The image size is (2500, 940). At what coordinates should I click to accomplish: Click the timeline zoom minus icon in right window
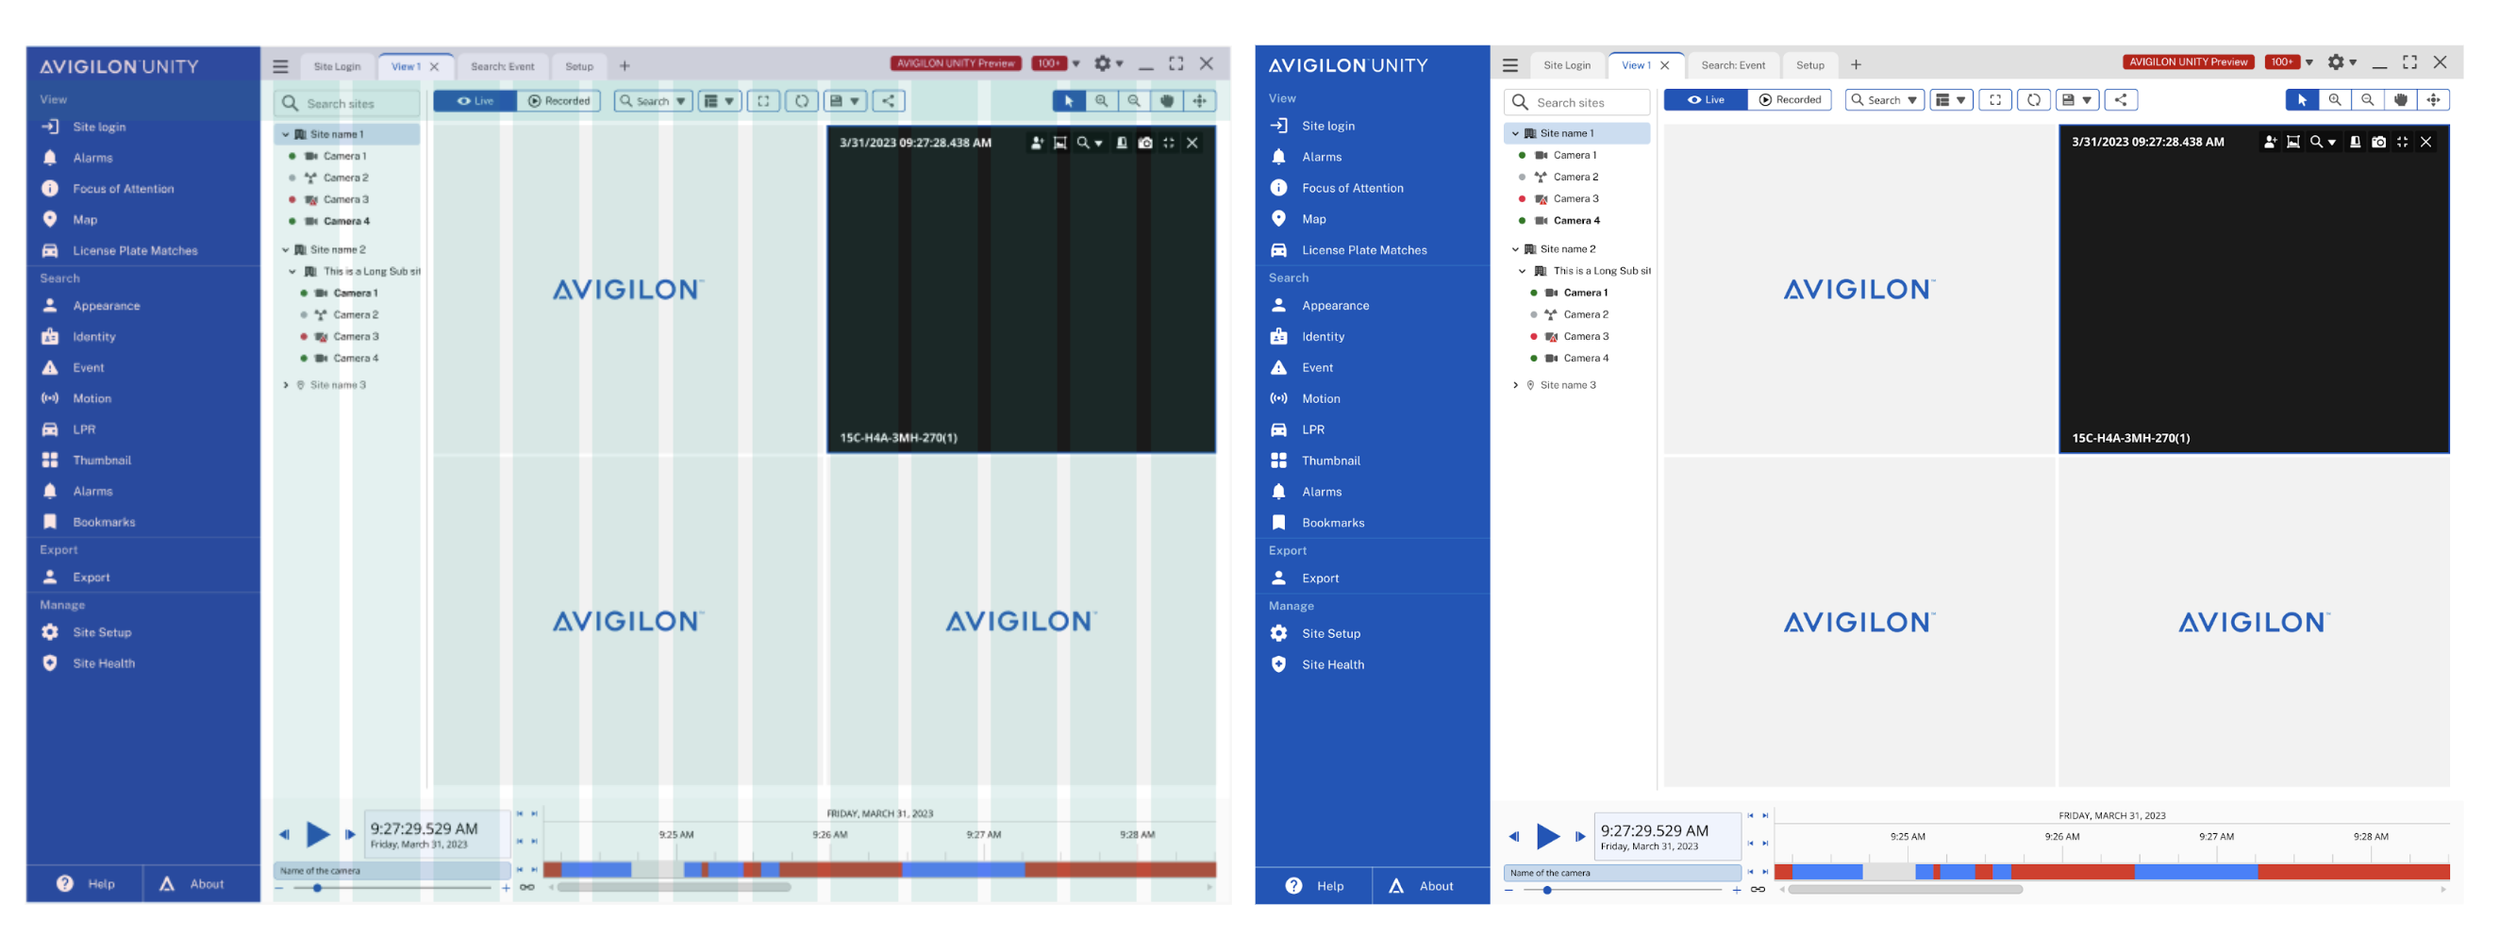point(1509,890)
